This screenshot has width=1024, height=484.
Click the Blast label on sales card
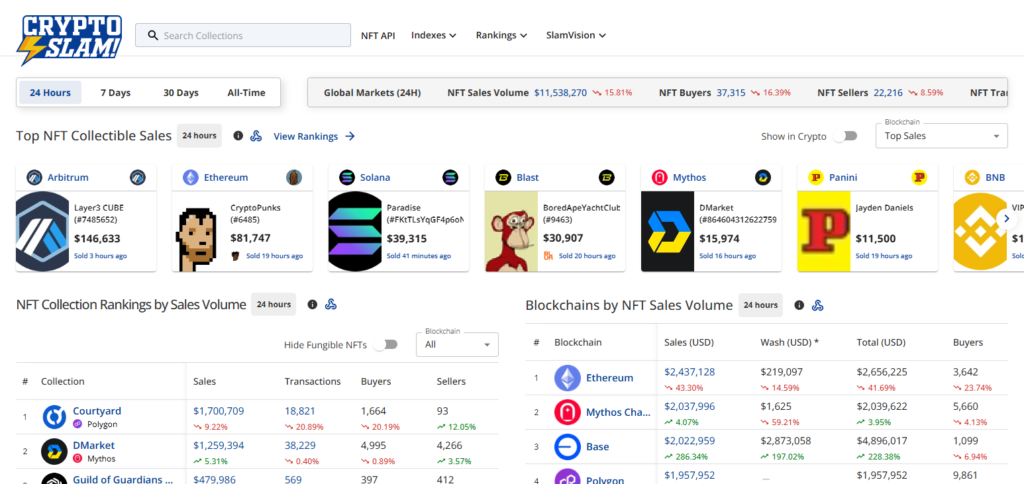tap(528, 177)
